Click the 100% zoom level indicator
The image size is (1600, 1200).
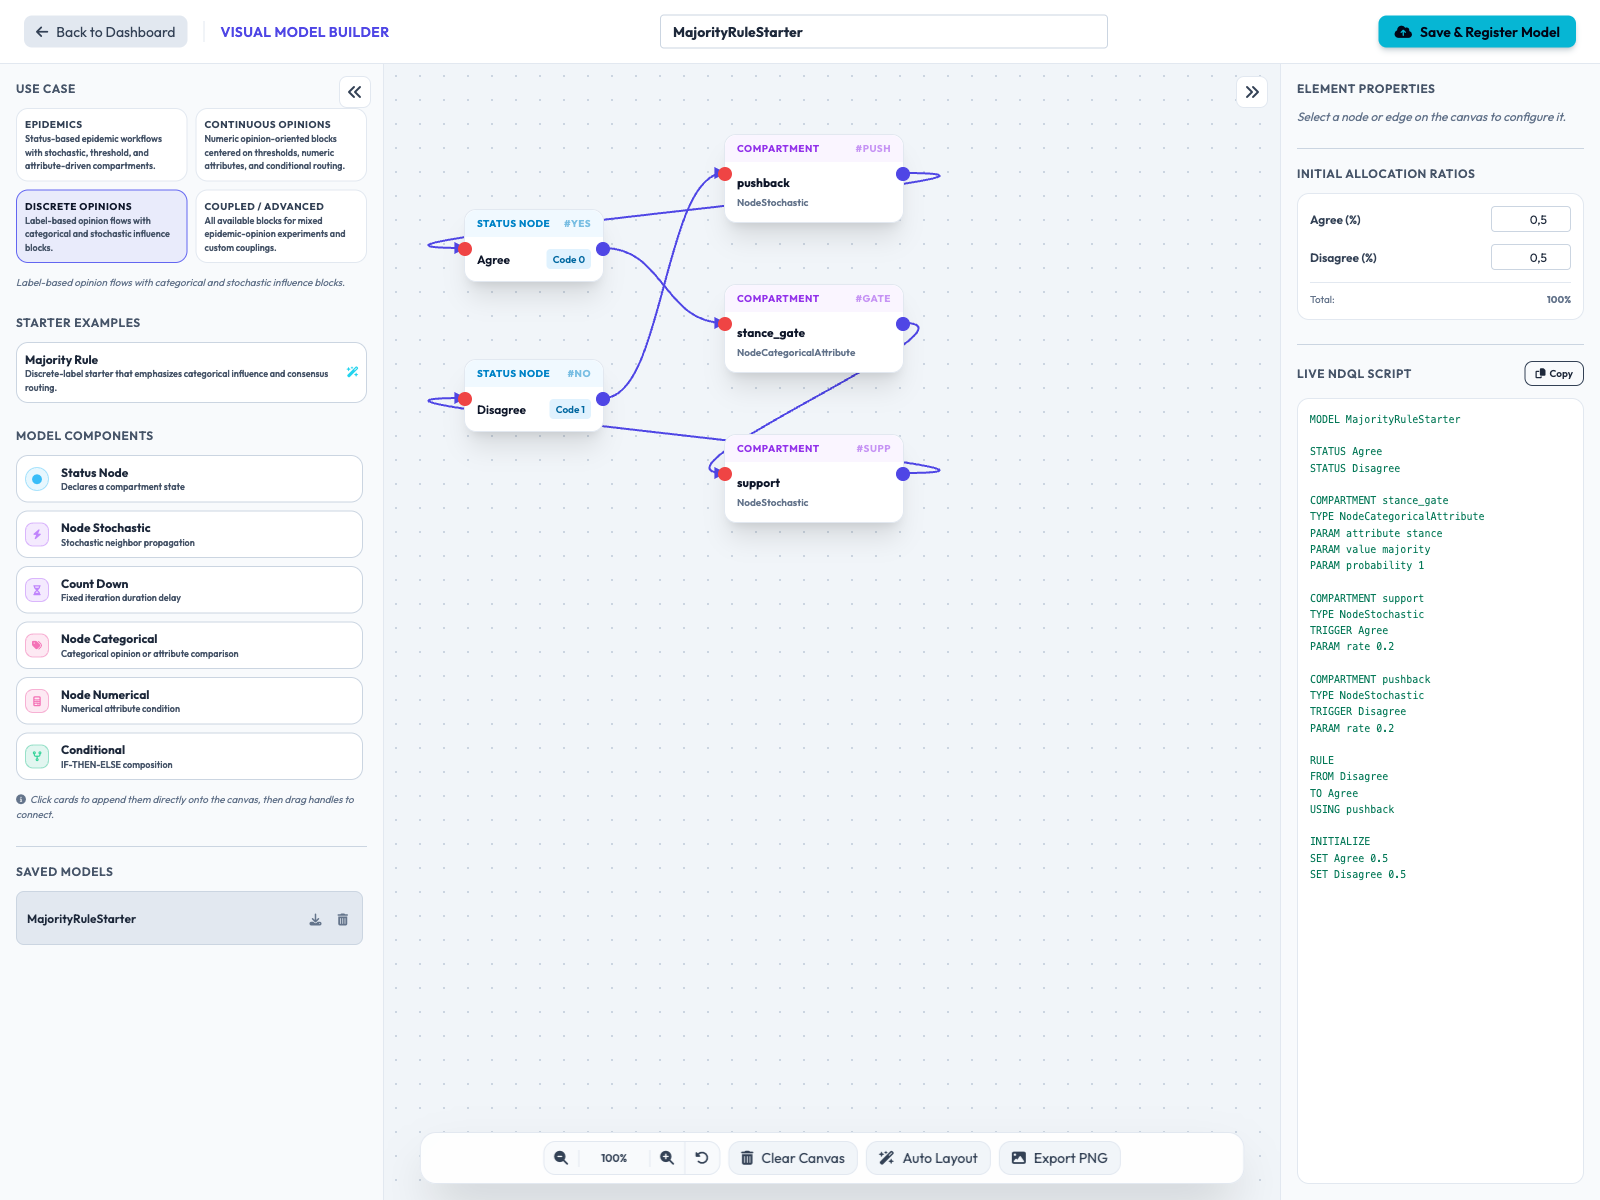(614, 1158)
